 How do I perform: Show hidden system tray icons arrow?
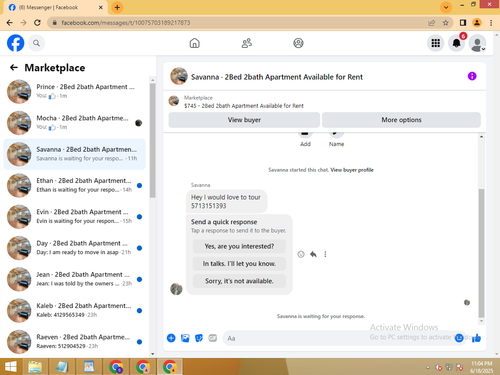coord(428,368)
